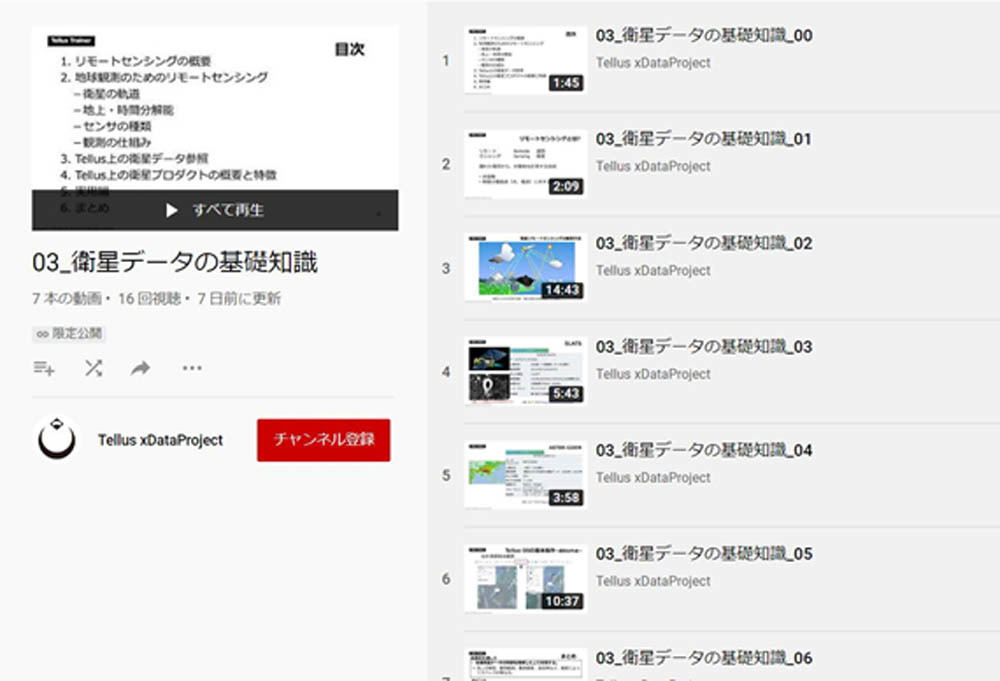
Task: Click channel name under video _02
Action: point(653,270)
